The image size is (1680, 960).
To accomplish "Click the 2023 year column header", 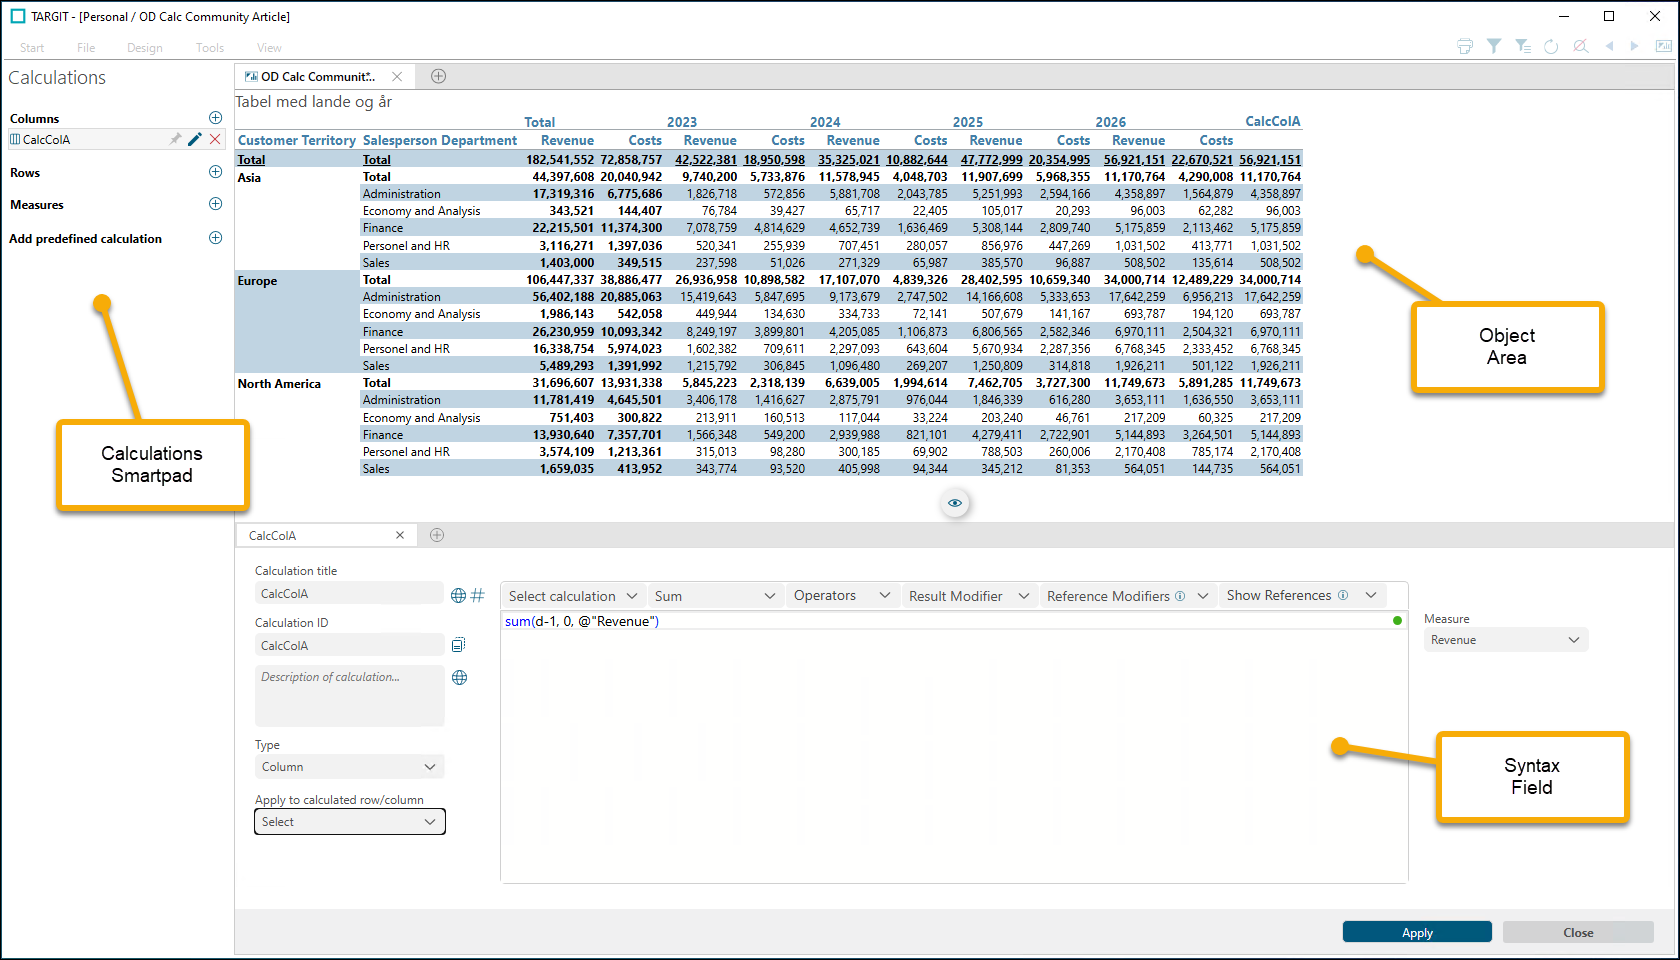I will pyautogui.click(x=682, y=122).
